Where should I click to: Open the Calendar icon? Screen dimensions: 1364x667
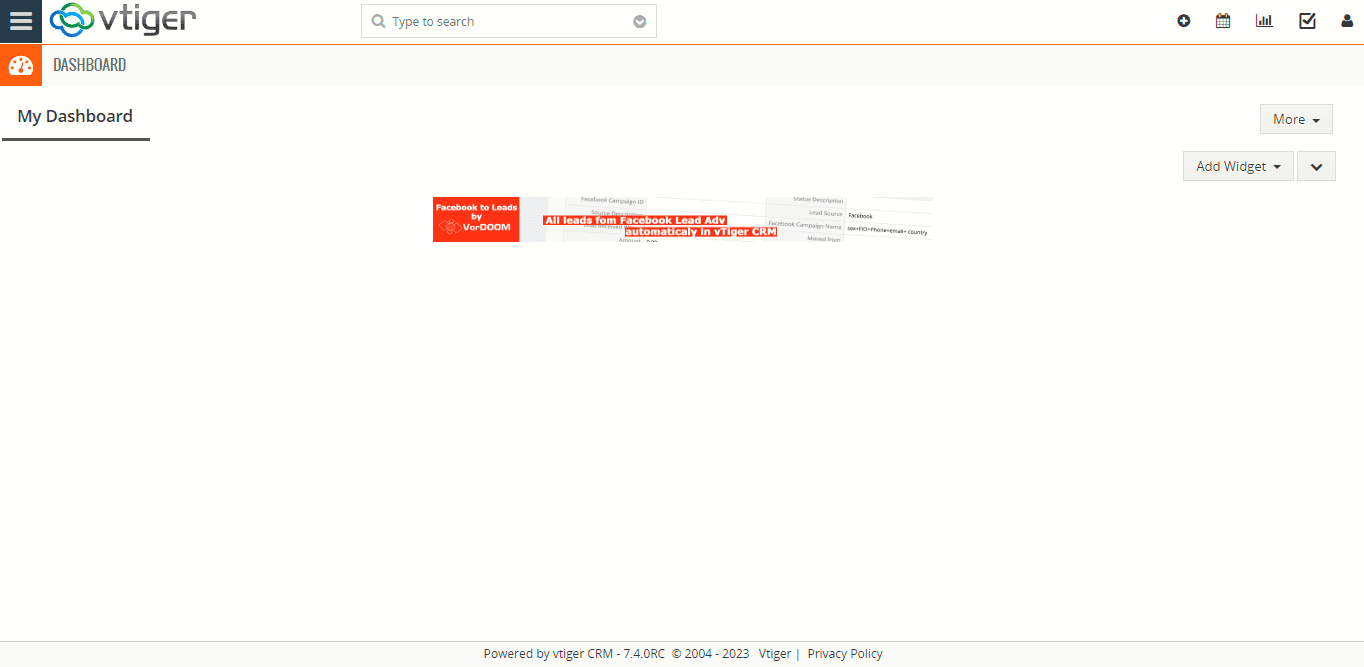pyautogui.click(x=1223, y=21)
